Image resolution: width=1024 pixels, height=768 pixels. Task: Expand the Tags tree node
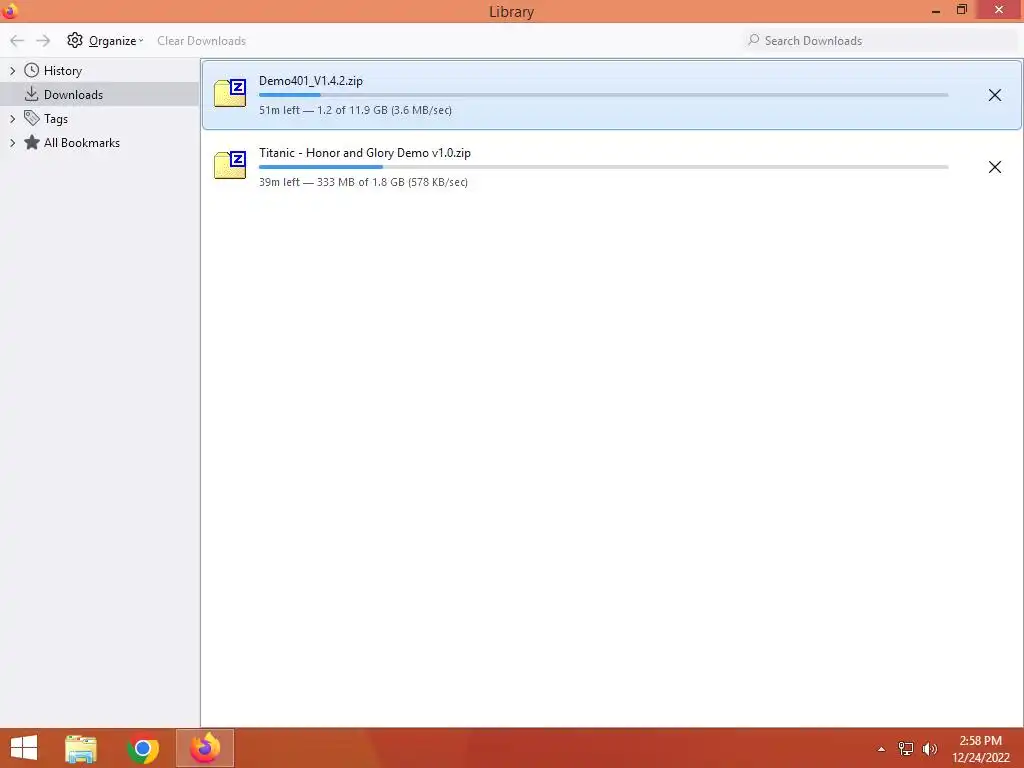tap(12, 119)
